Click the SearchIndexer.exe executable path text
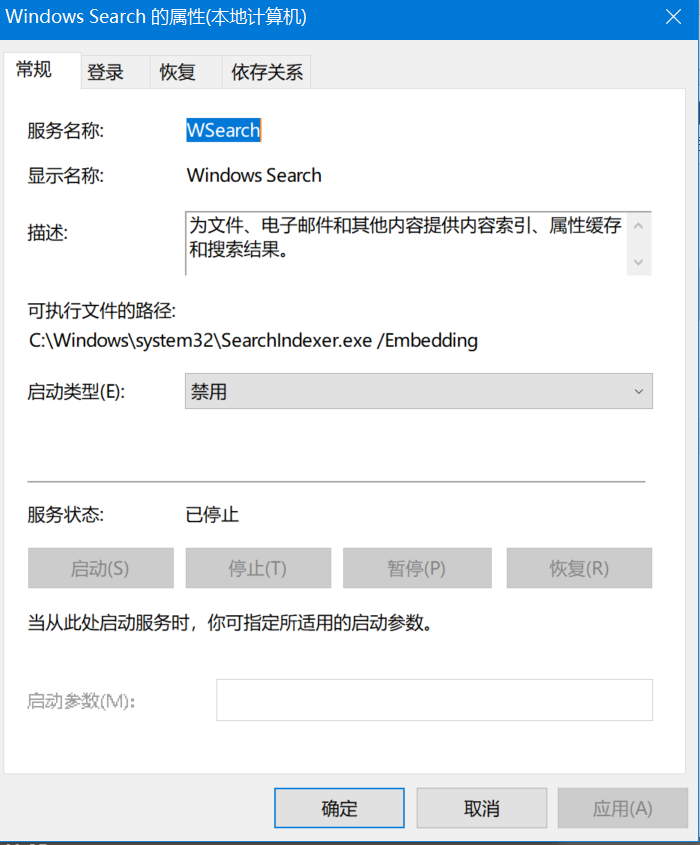 click(x=253, y=340)
